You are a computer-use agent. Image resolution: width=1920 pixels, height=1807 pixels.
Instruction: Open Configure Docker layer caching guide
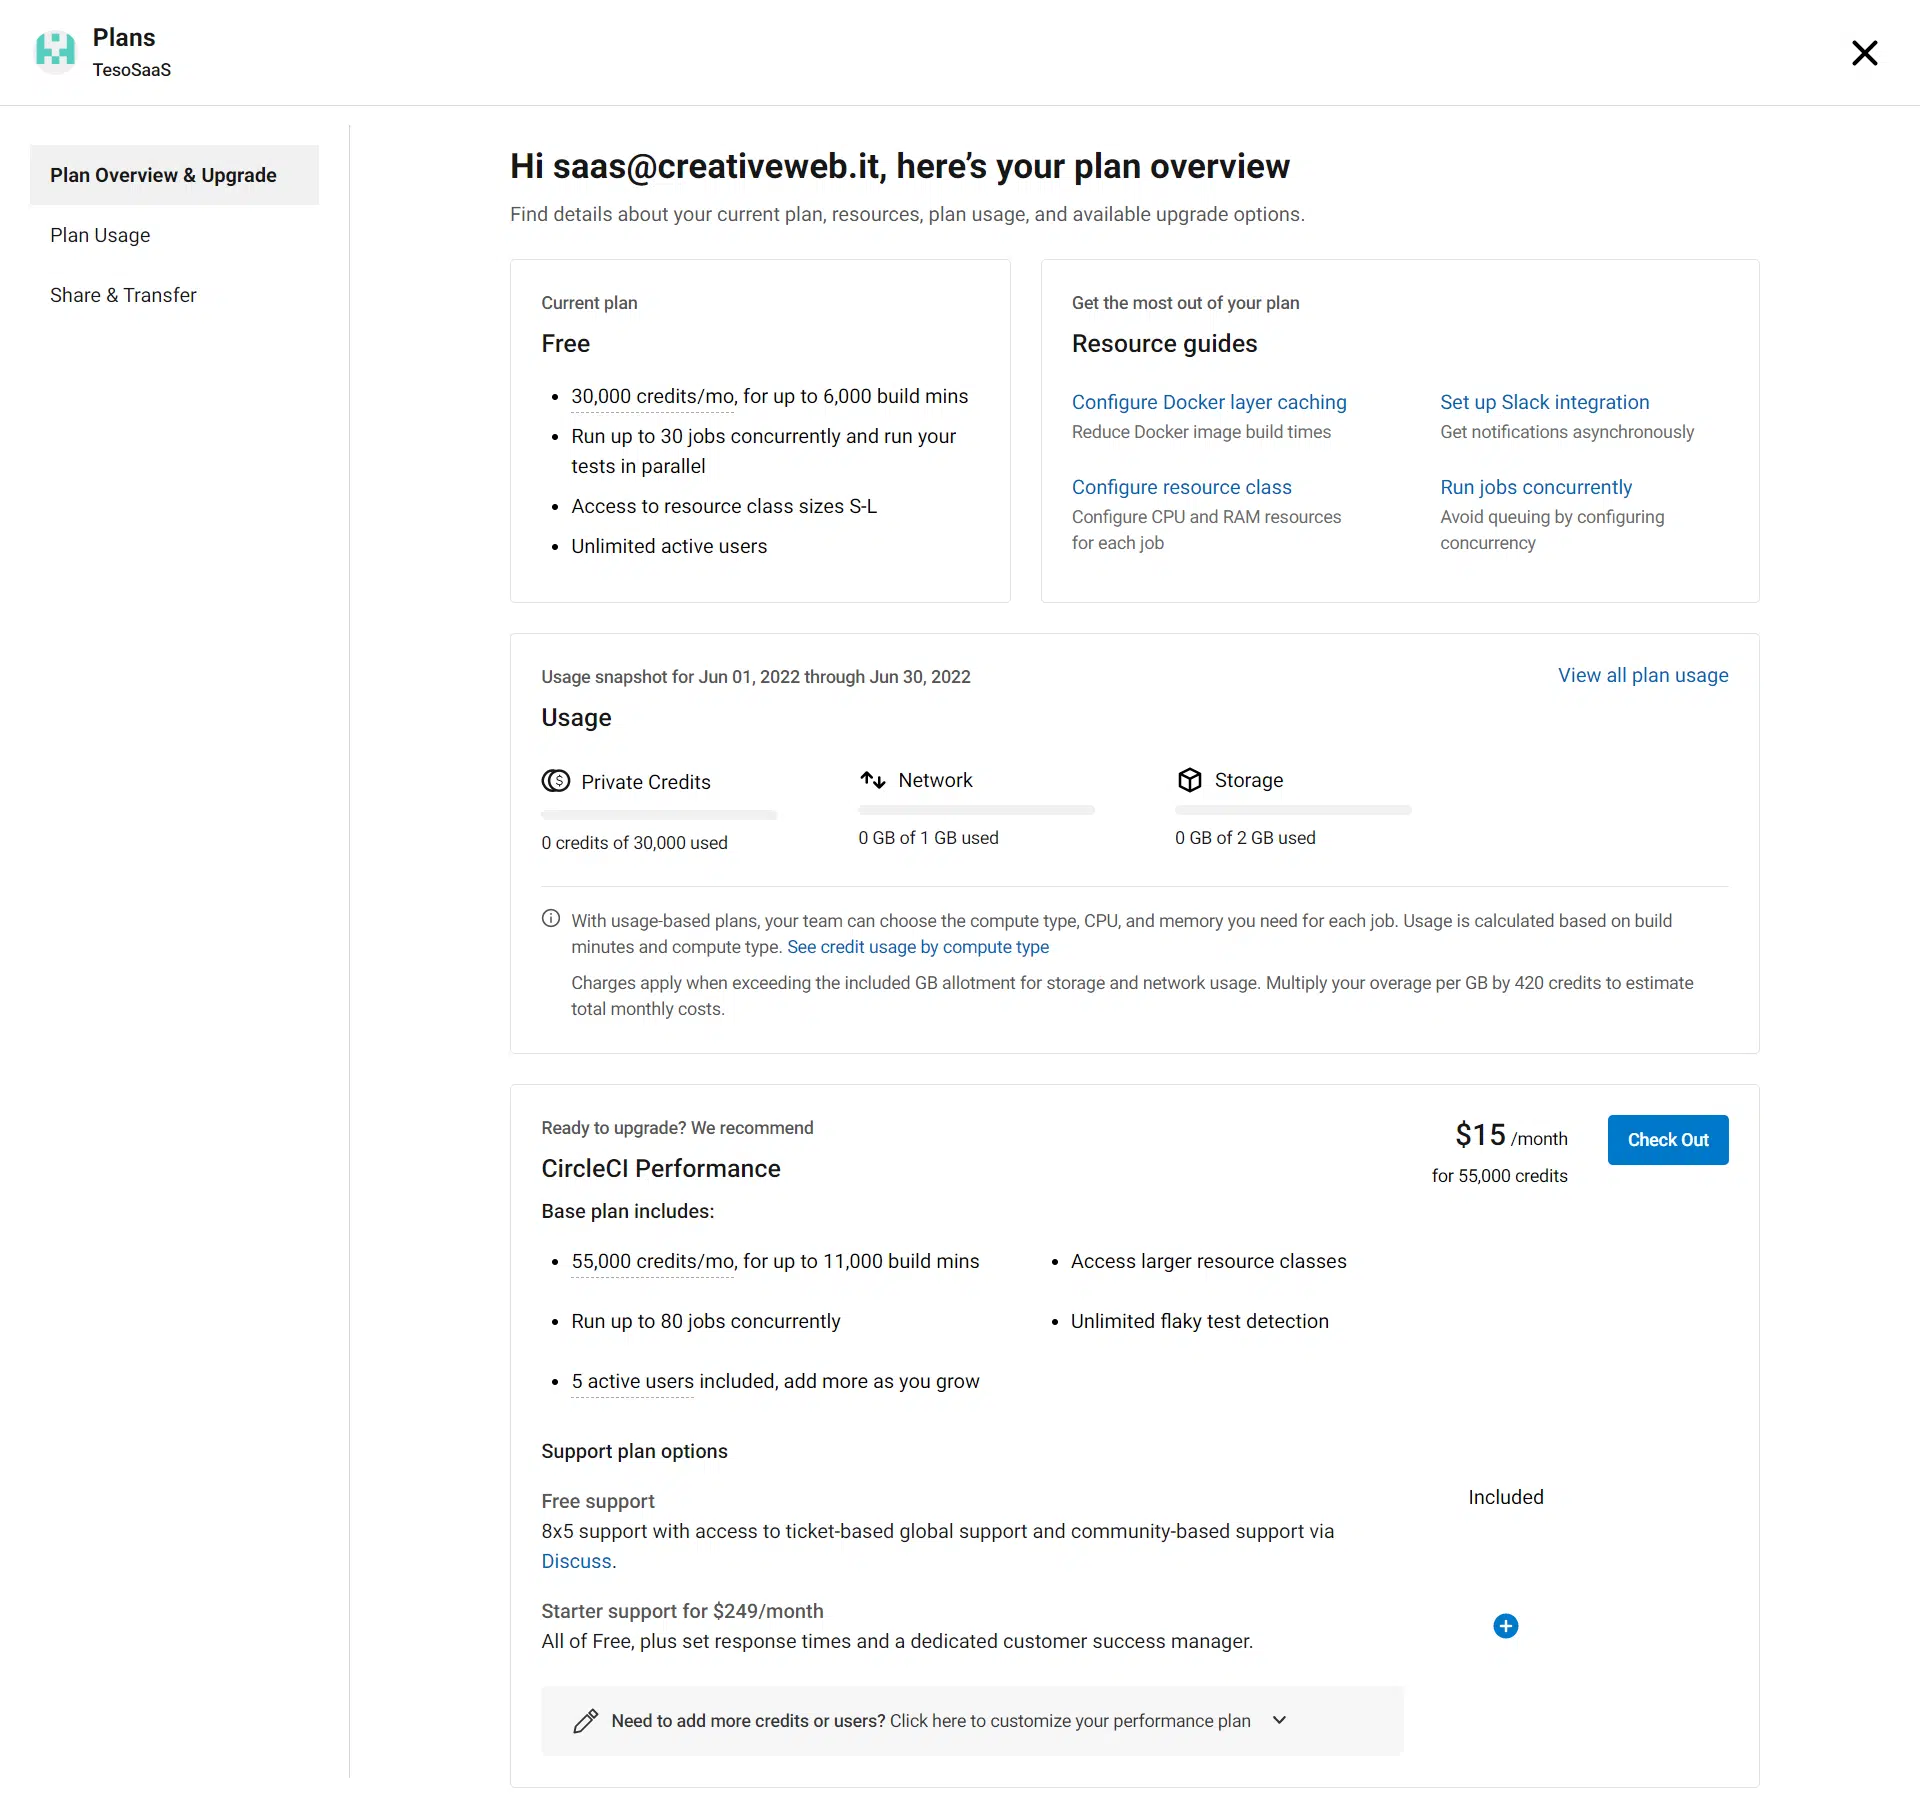tap(1209, 402)
